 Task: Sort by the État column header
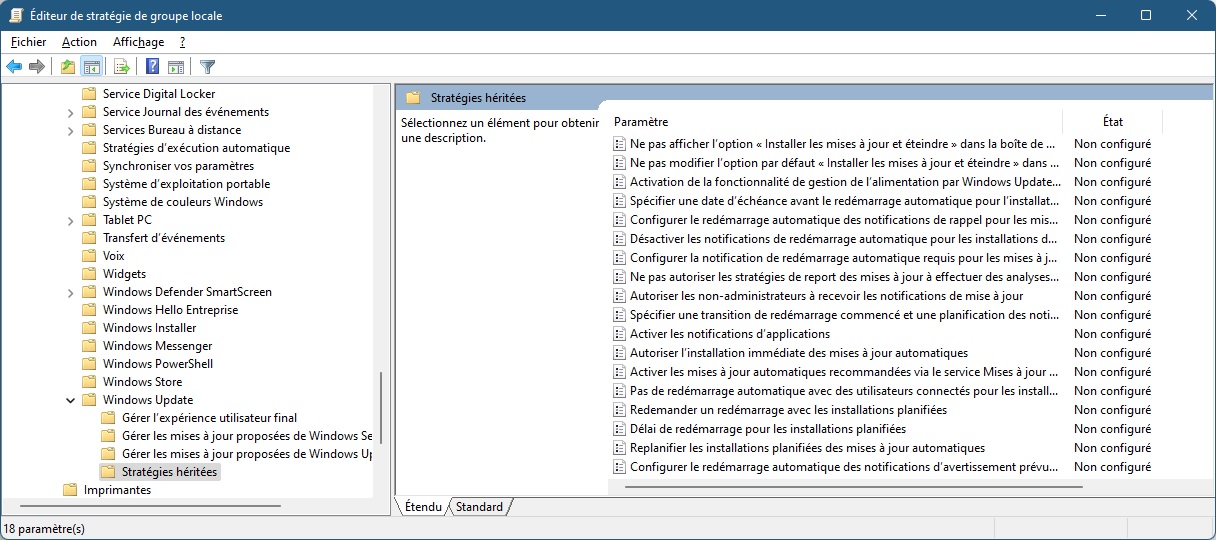pos(1112,122)
